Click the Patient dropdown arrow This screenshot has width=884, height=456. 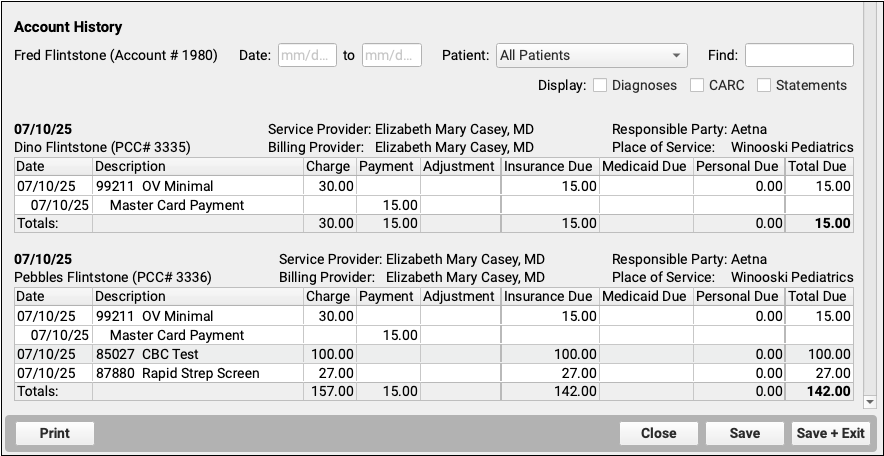pos(675,55)
